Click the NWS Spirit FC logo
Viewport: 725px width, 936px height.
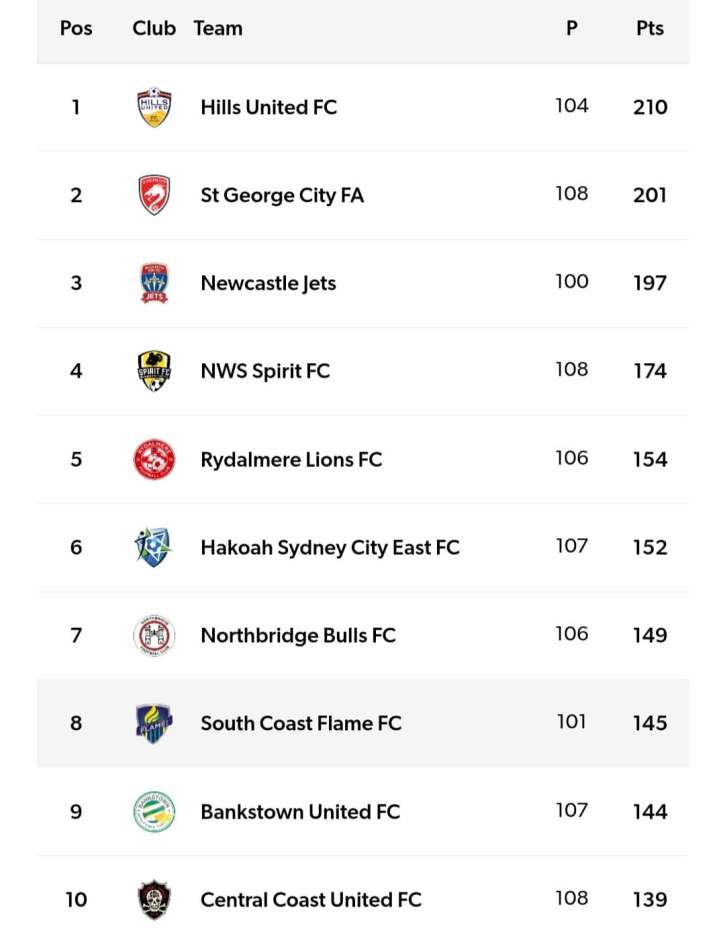pyautogui.click(x=154, y=371)
